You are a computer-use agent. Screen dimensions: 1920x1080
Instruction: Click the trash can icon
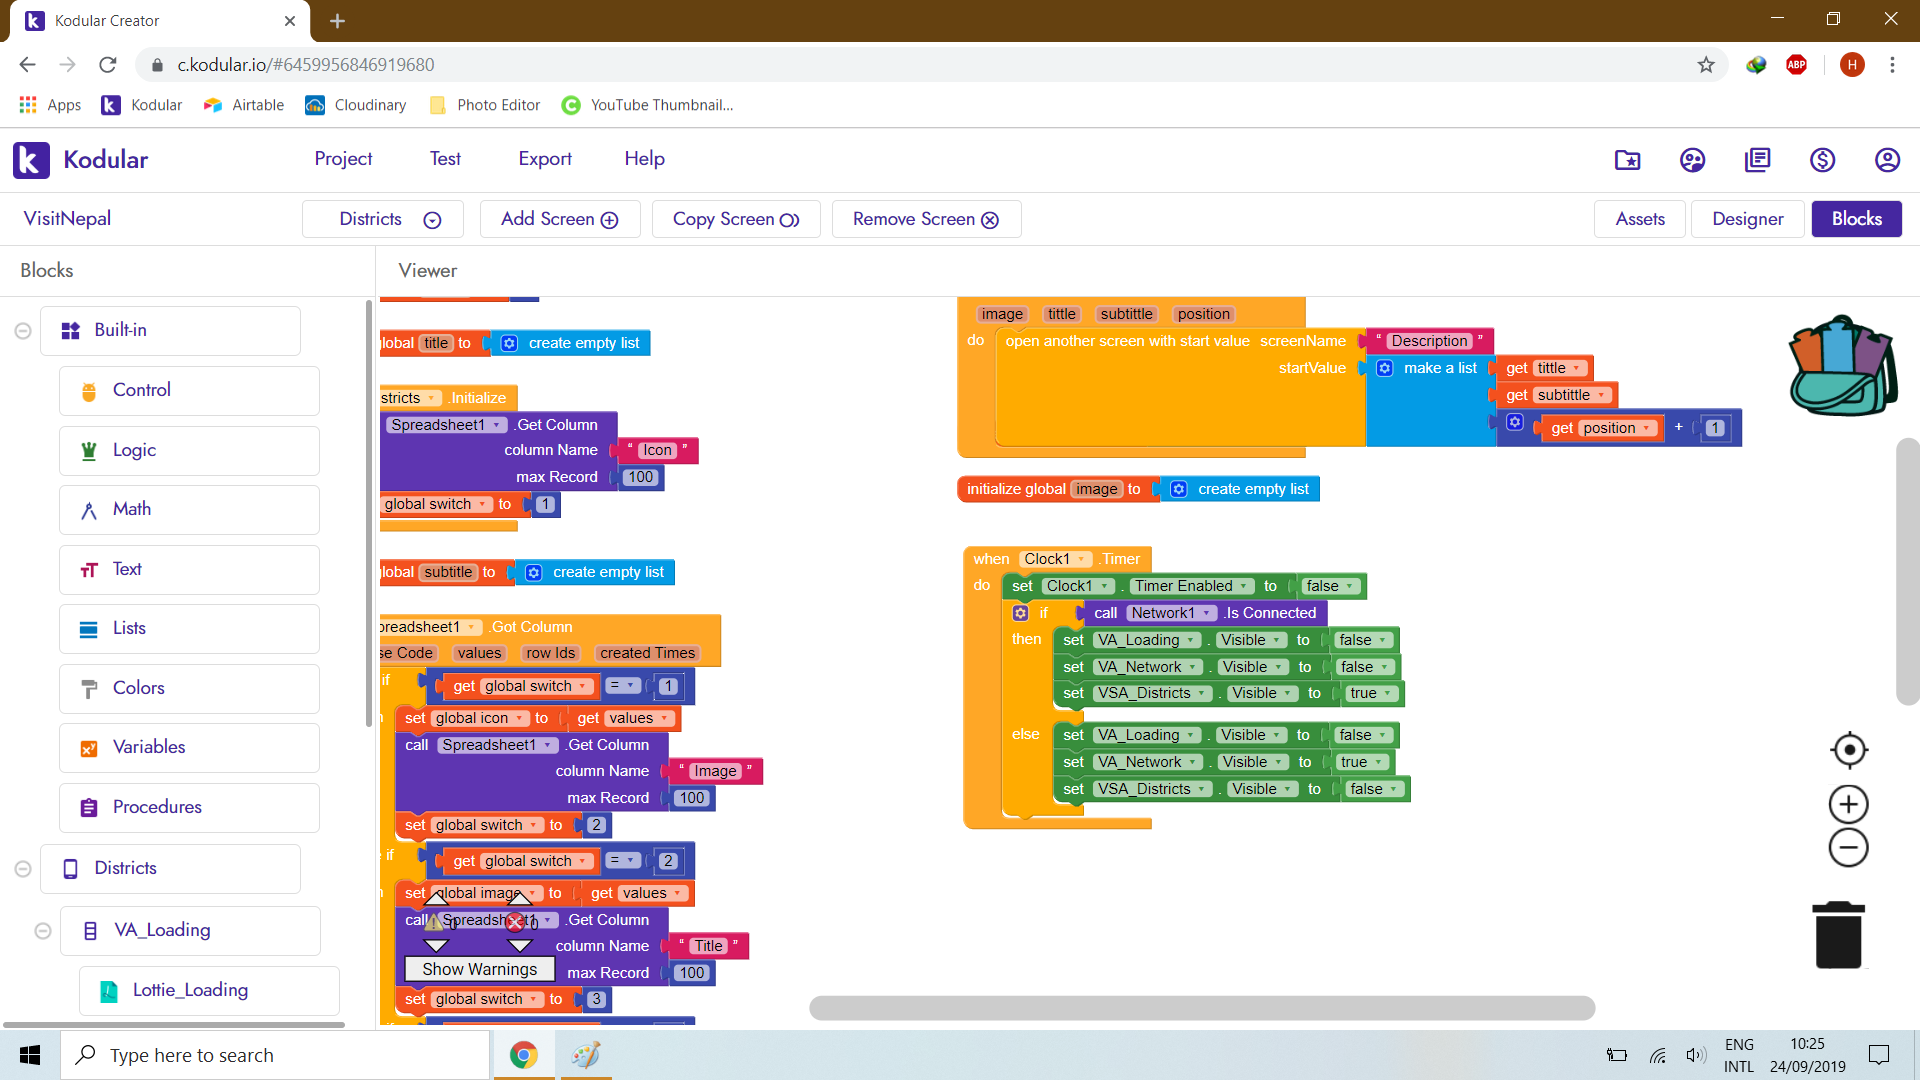(x=1838, y=935)
